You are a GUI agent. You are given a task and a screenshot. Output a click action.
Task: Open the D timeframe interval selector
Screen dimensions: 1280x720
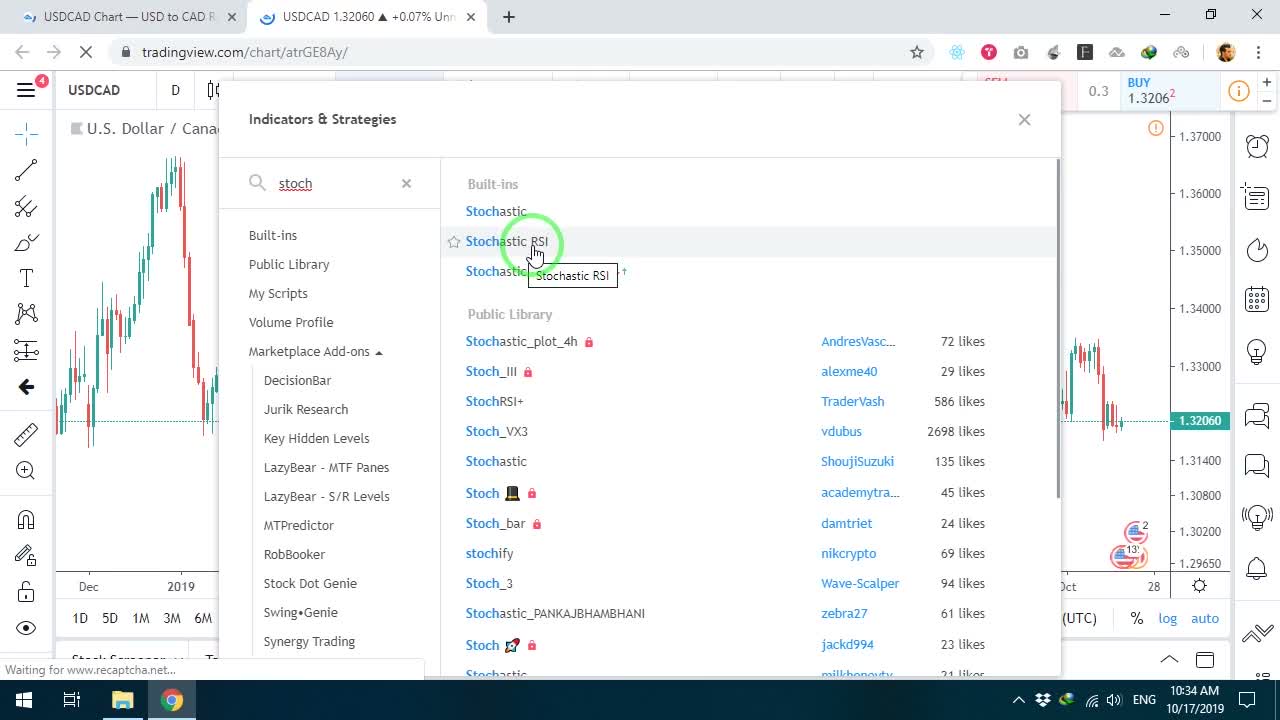tap(175, 90)
